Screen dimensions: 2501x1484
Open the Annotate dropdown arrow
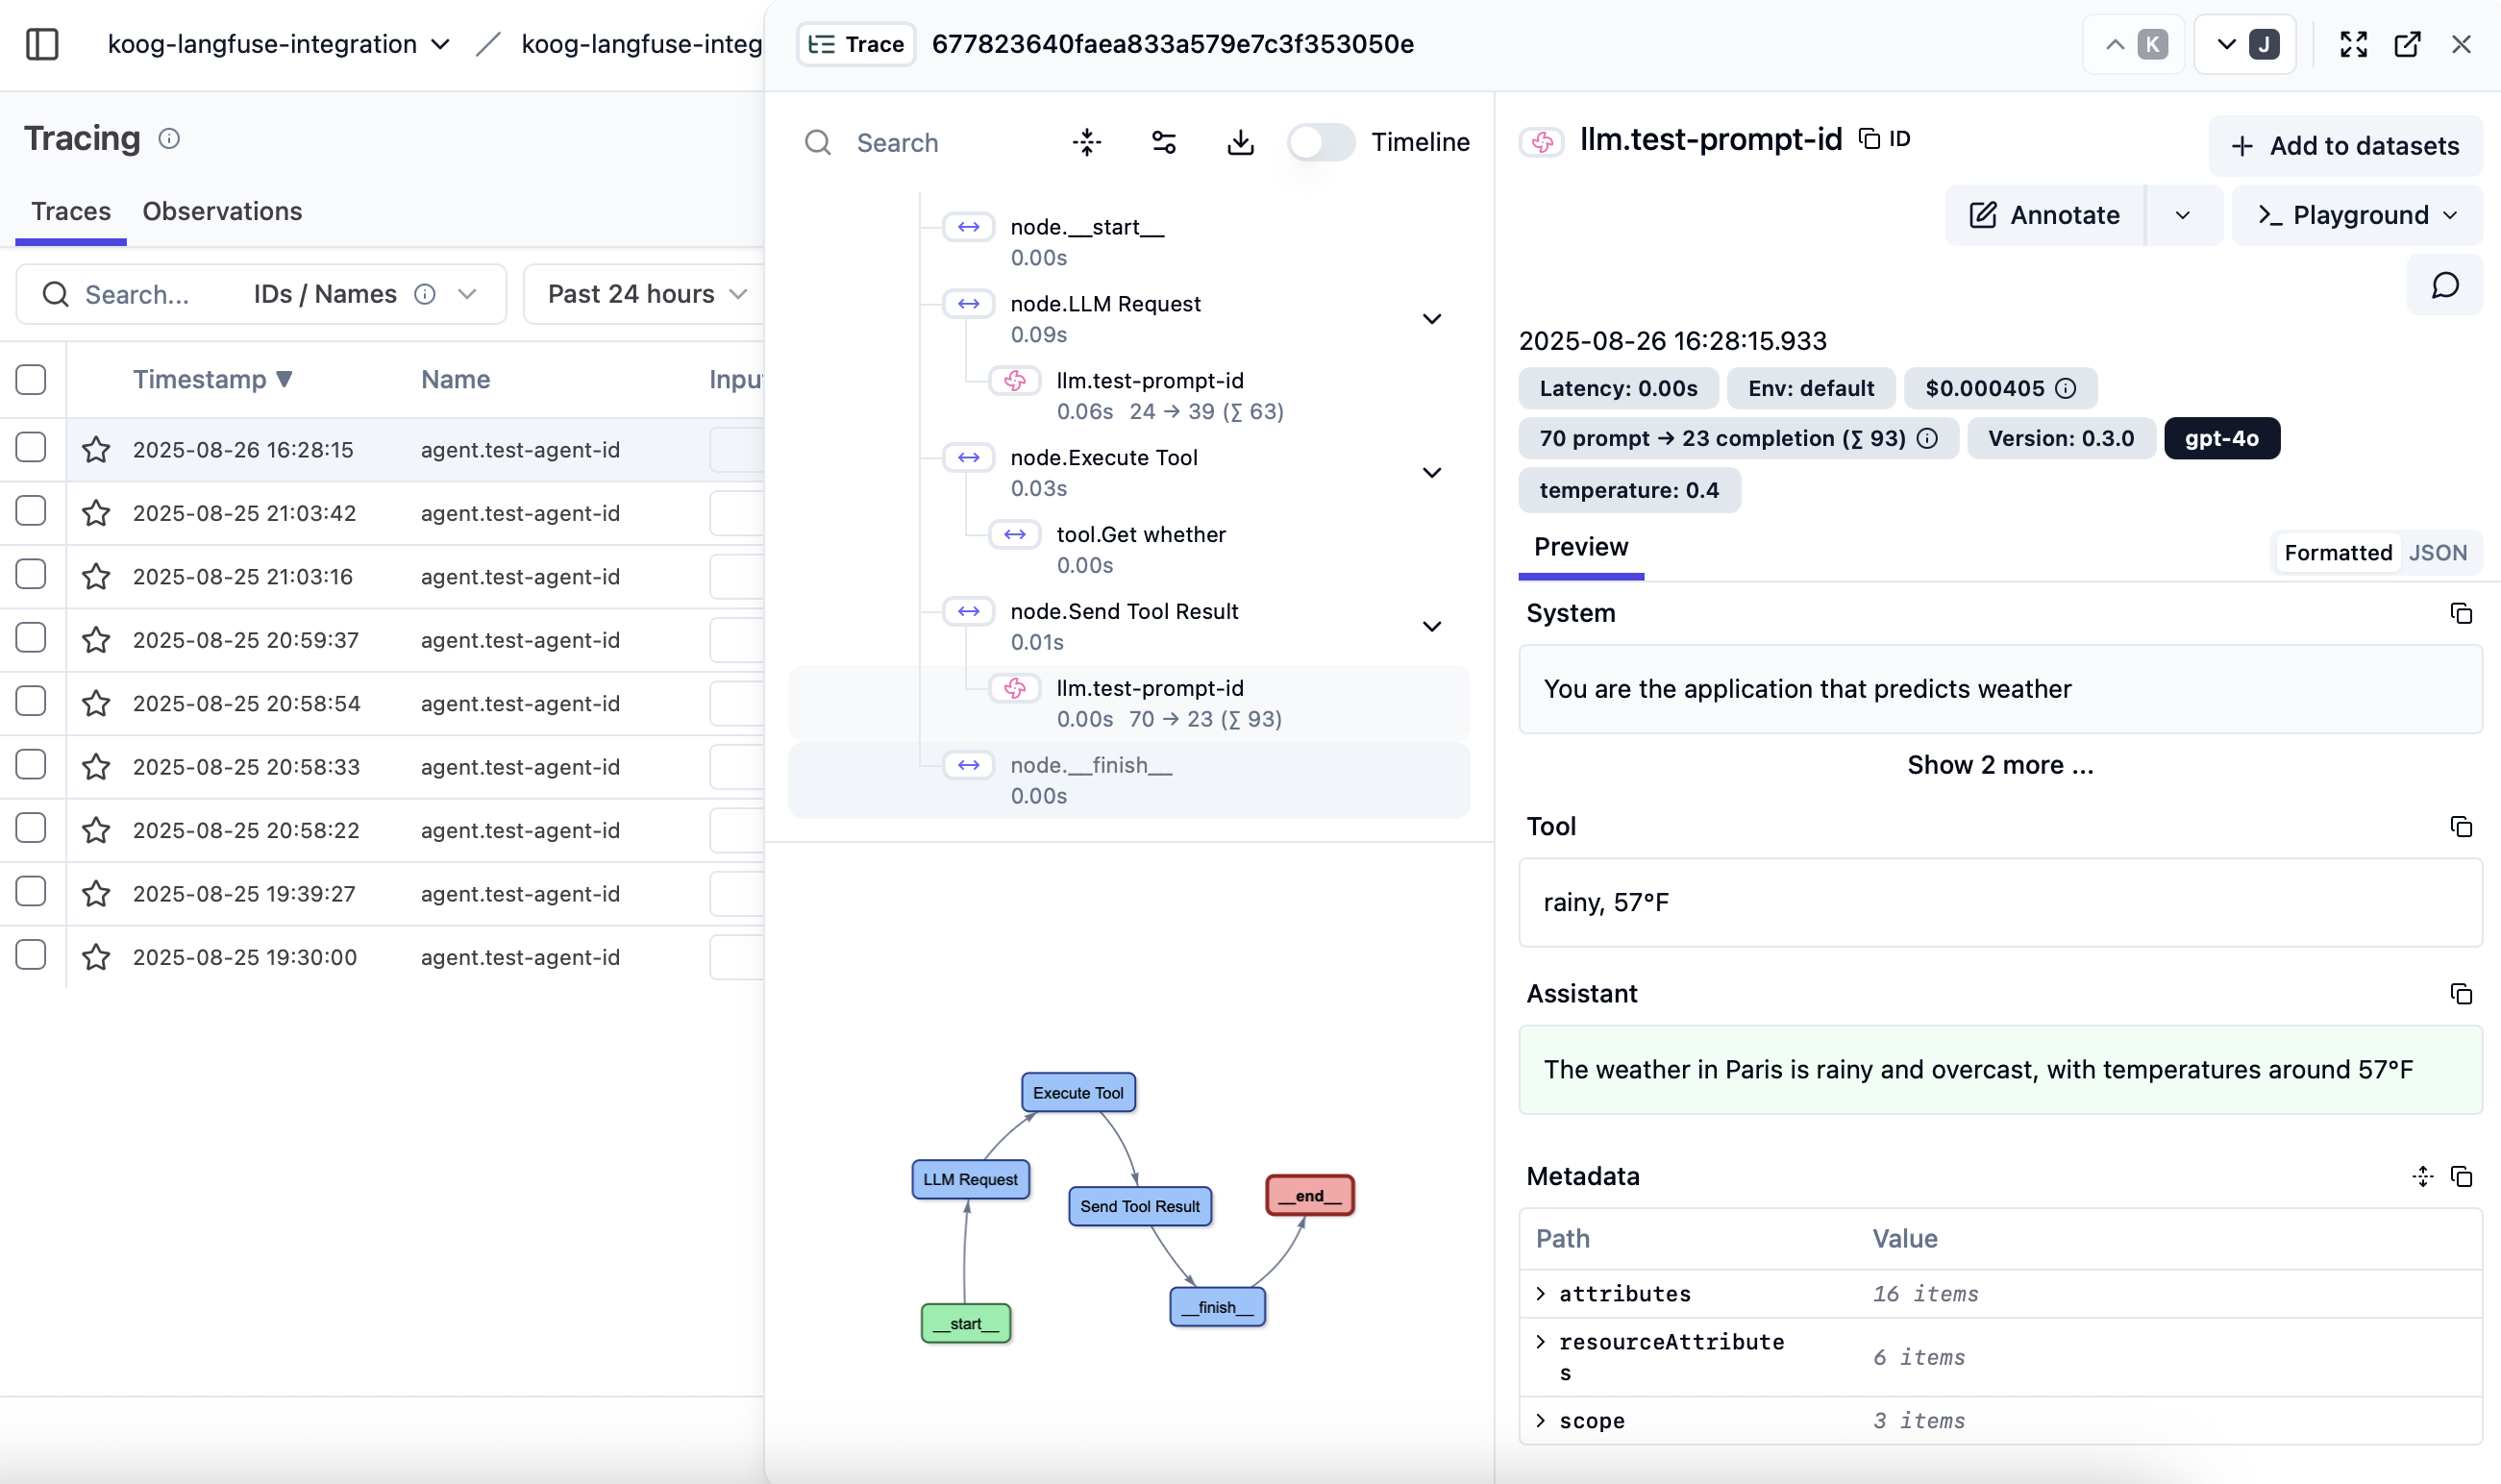click(2183, 215)
